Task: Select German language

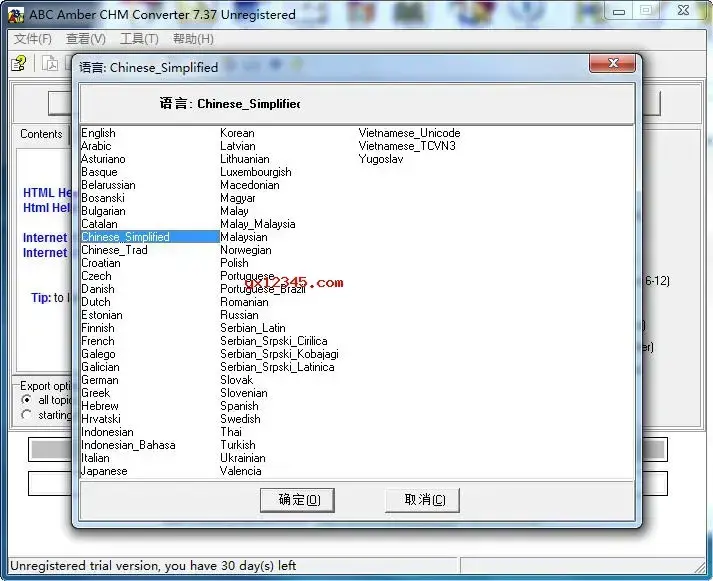Action: tap(100, 380)
